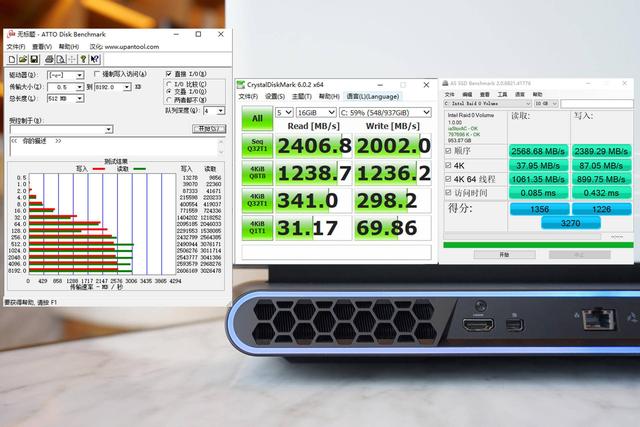640x427 pixels.
Task: Click the 2406.8 sequential read value
Action: (313, 146)
